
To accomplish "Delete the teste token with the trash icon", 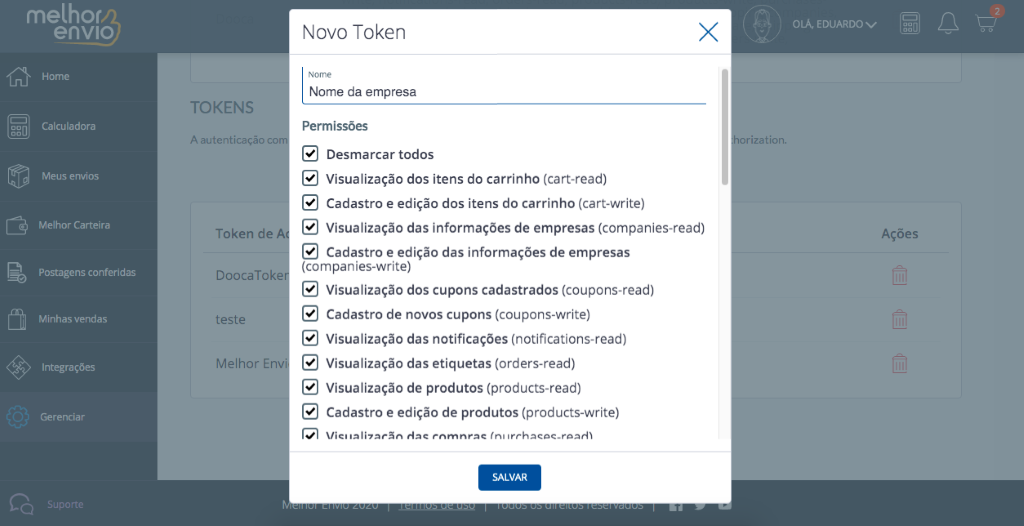I will 899,320.
